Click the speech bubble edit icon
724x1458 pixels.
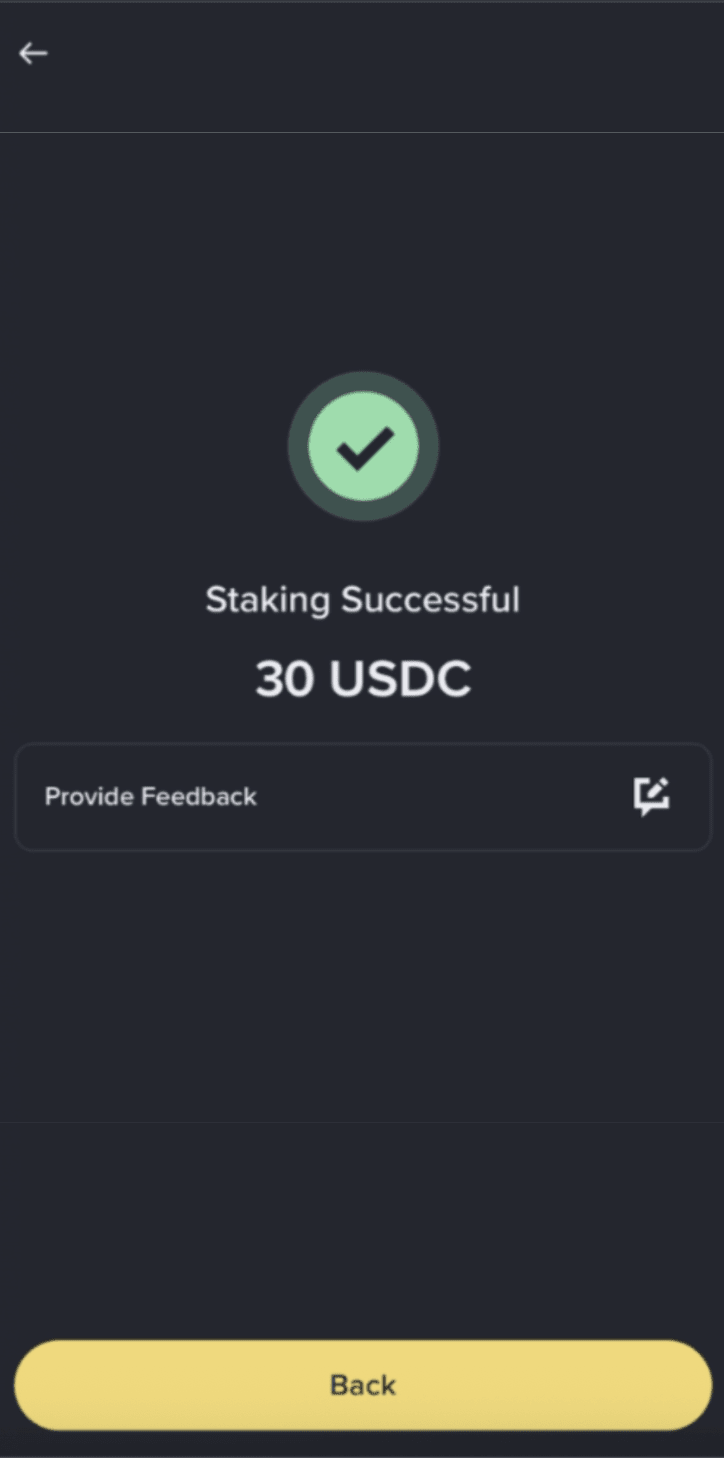(652, 797)
